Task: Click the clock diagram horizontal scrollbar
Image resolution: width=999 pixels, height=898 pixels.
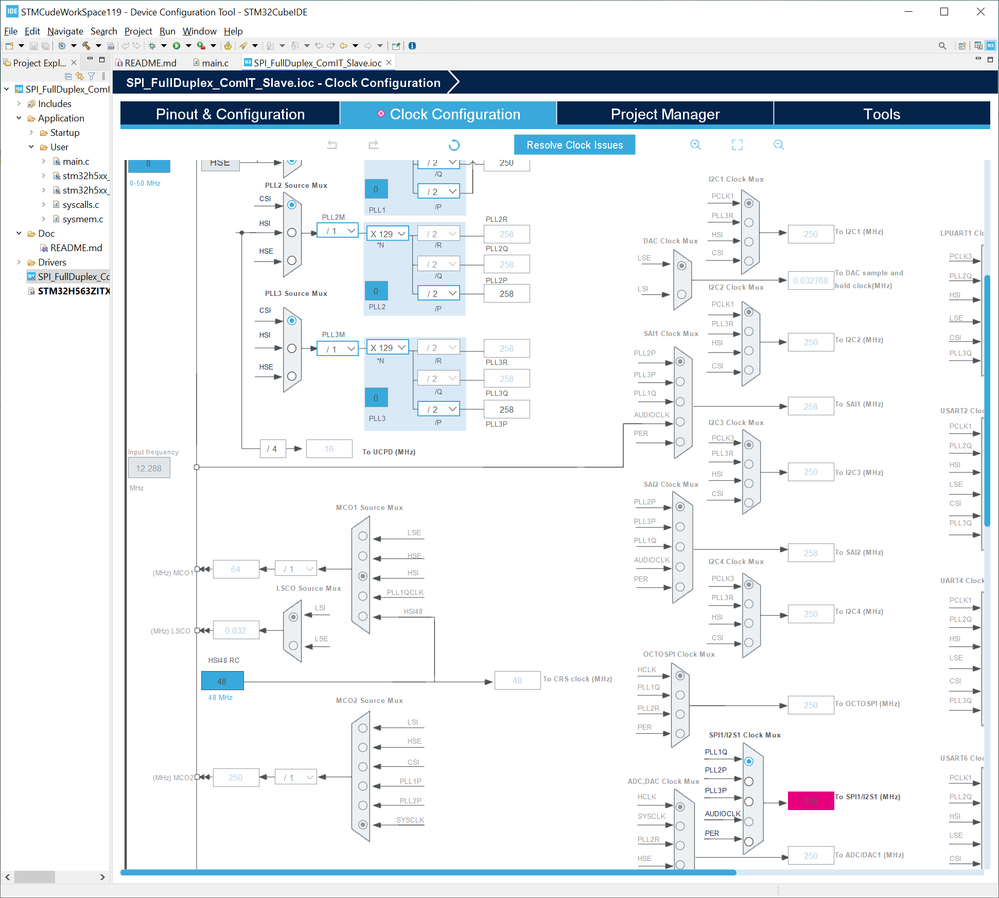Action: [428, 872]
